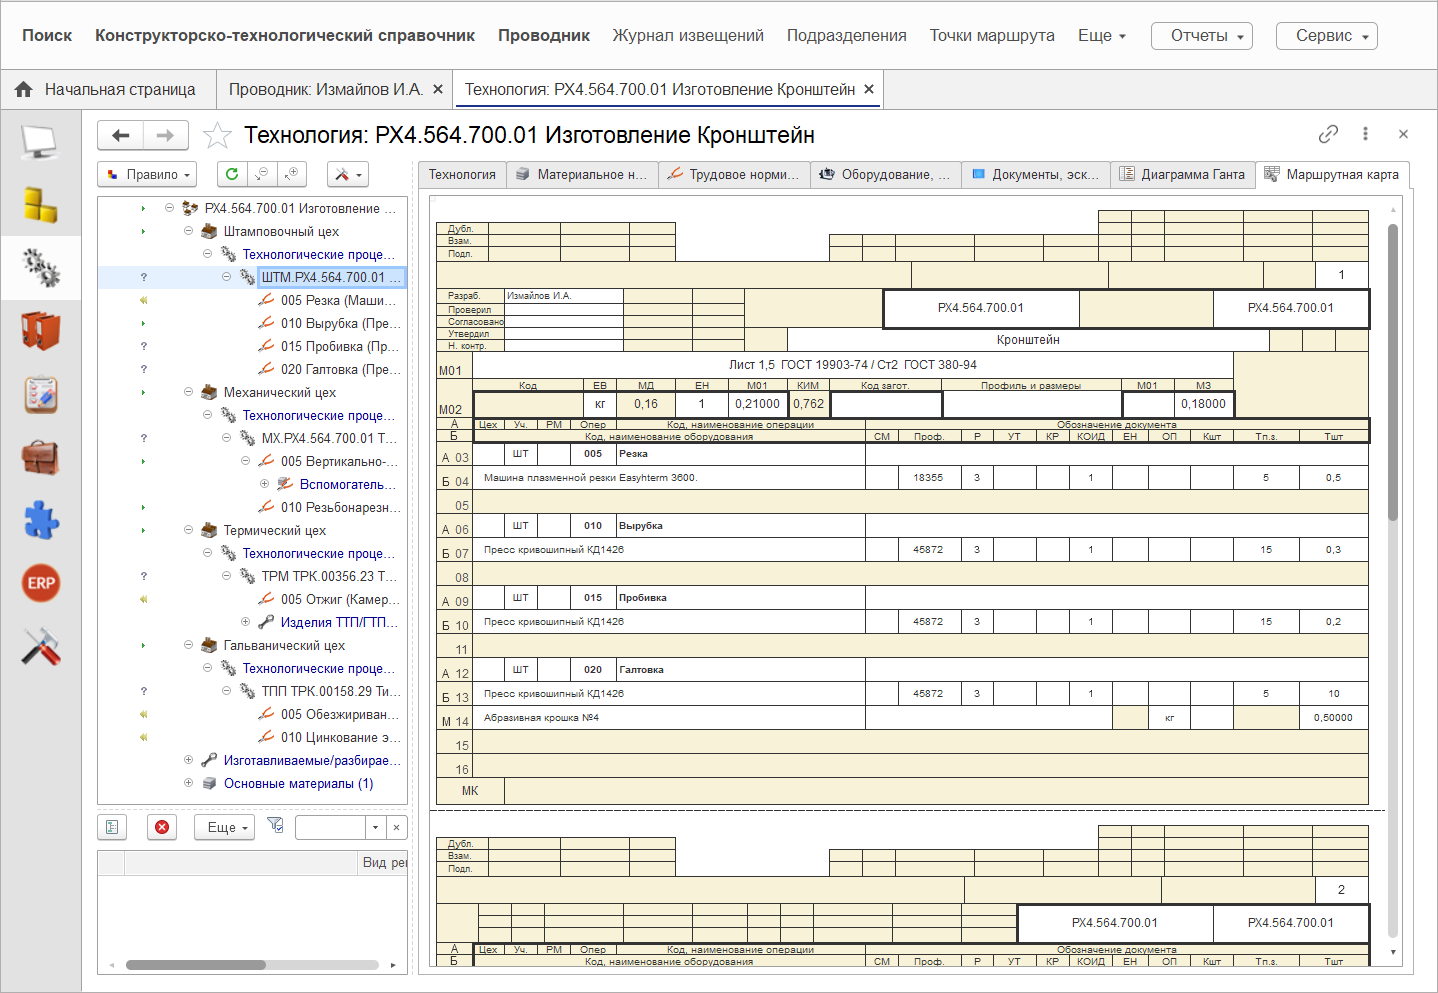Add Технология page to favorites with the star

click(x=217, y=135)
